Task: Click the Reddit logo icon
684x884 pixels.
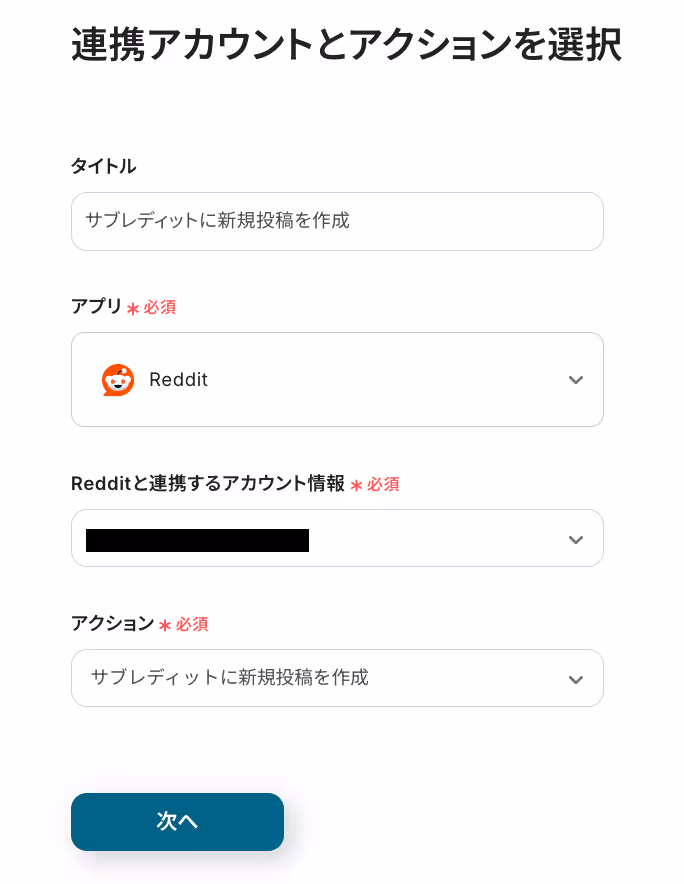Action: click(x=118, y=380)
